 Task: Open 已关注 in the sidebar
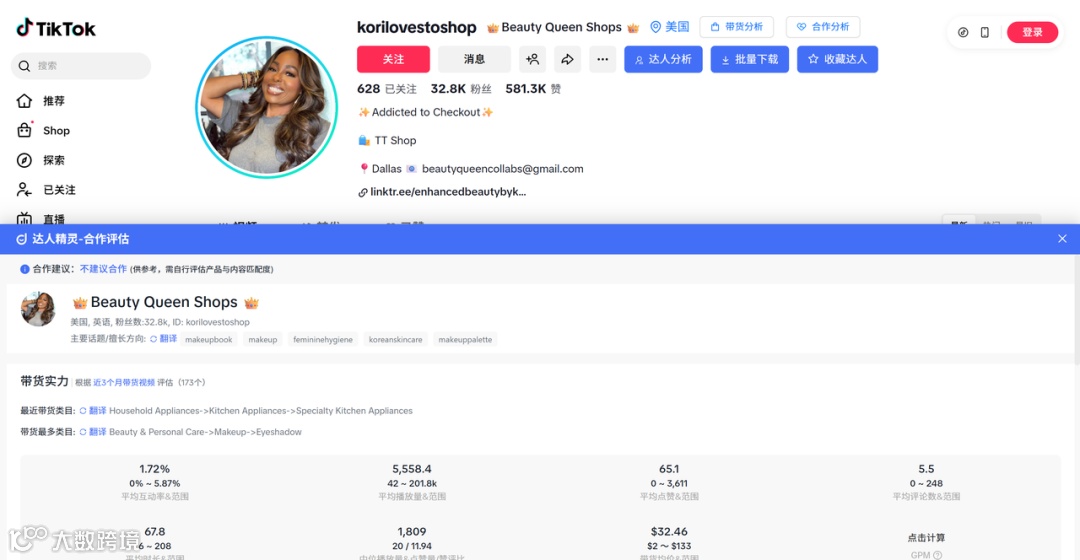click(x=59, y=189)
